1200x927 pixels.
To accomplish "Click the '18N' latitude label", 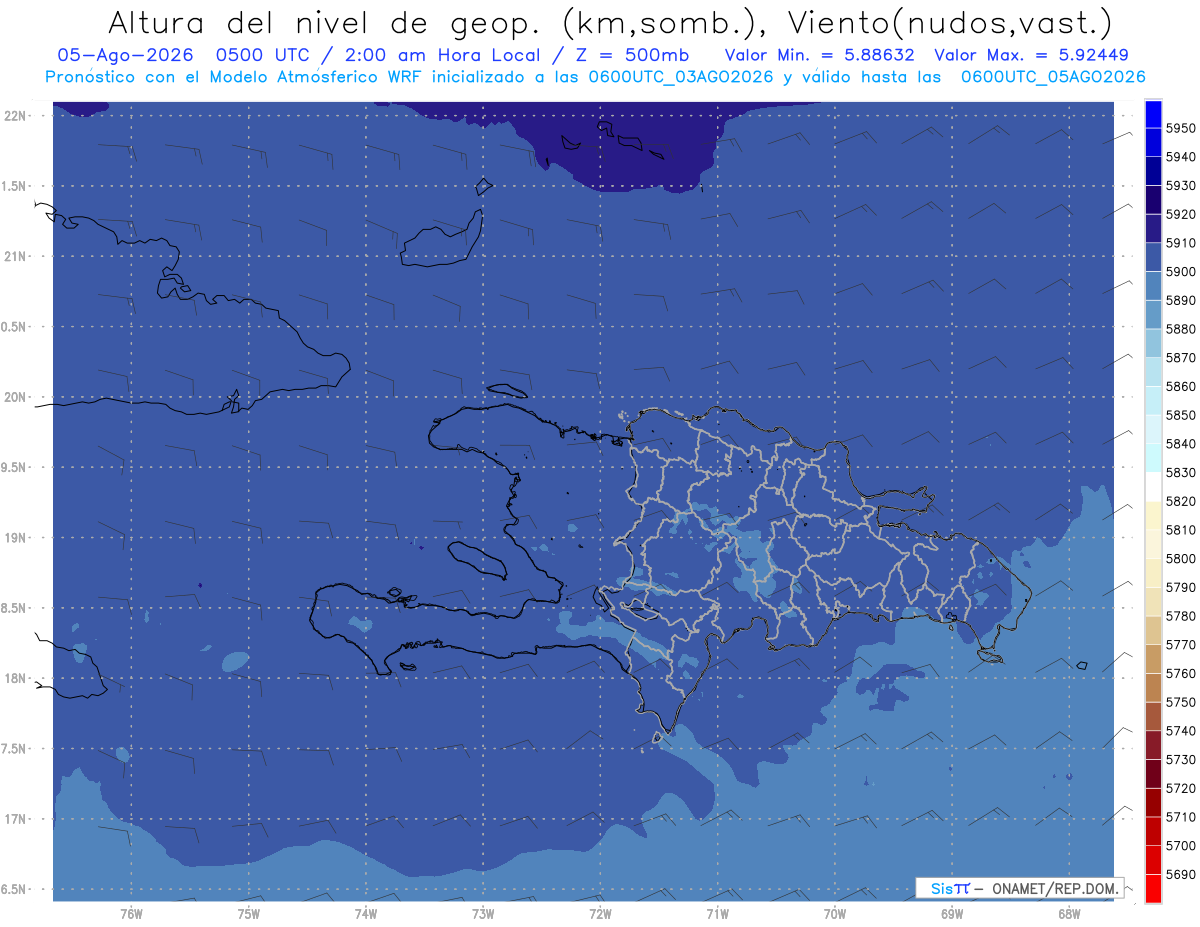I will click(15, 678).
